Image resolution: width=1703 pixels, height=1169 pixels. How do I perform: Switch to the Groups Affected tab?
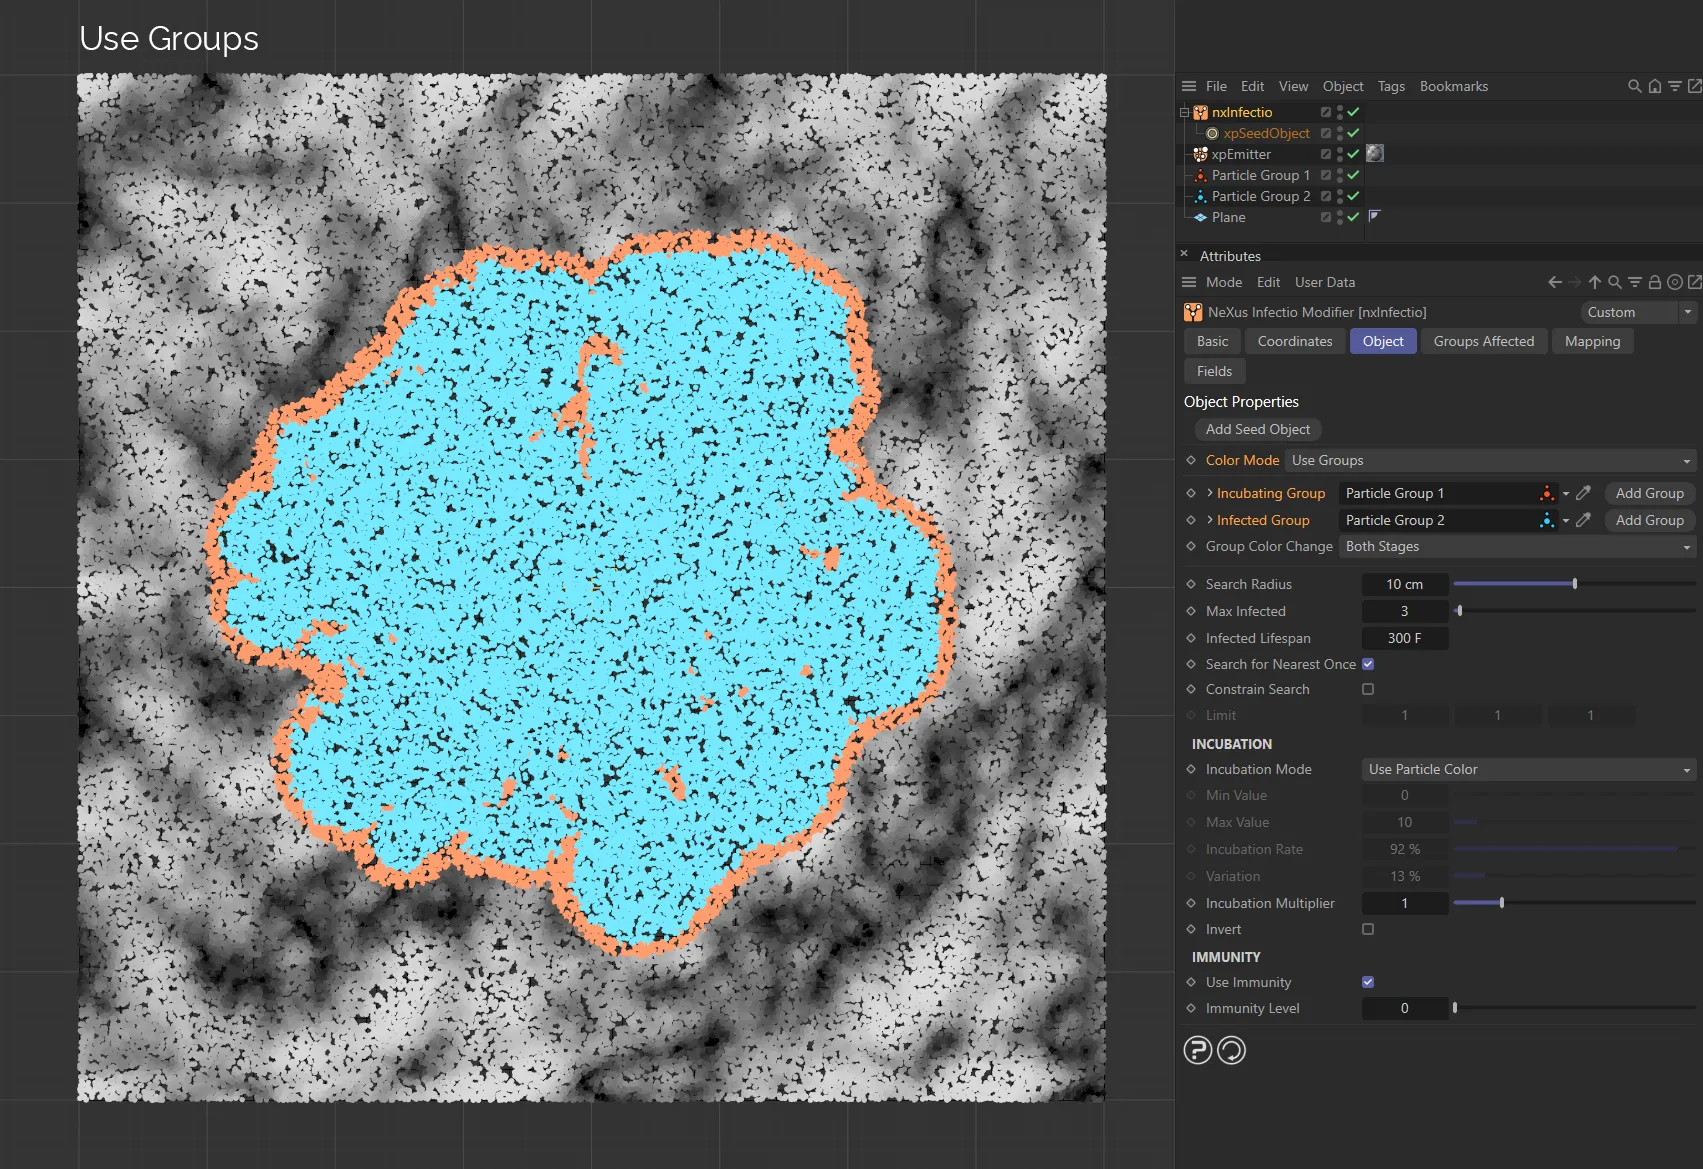pyautogui.click(x=1484, y=341)
